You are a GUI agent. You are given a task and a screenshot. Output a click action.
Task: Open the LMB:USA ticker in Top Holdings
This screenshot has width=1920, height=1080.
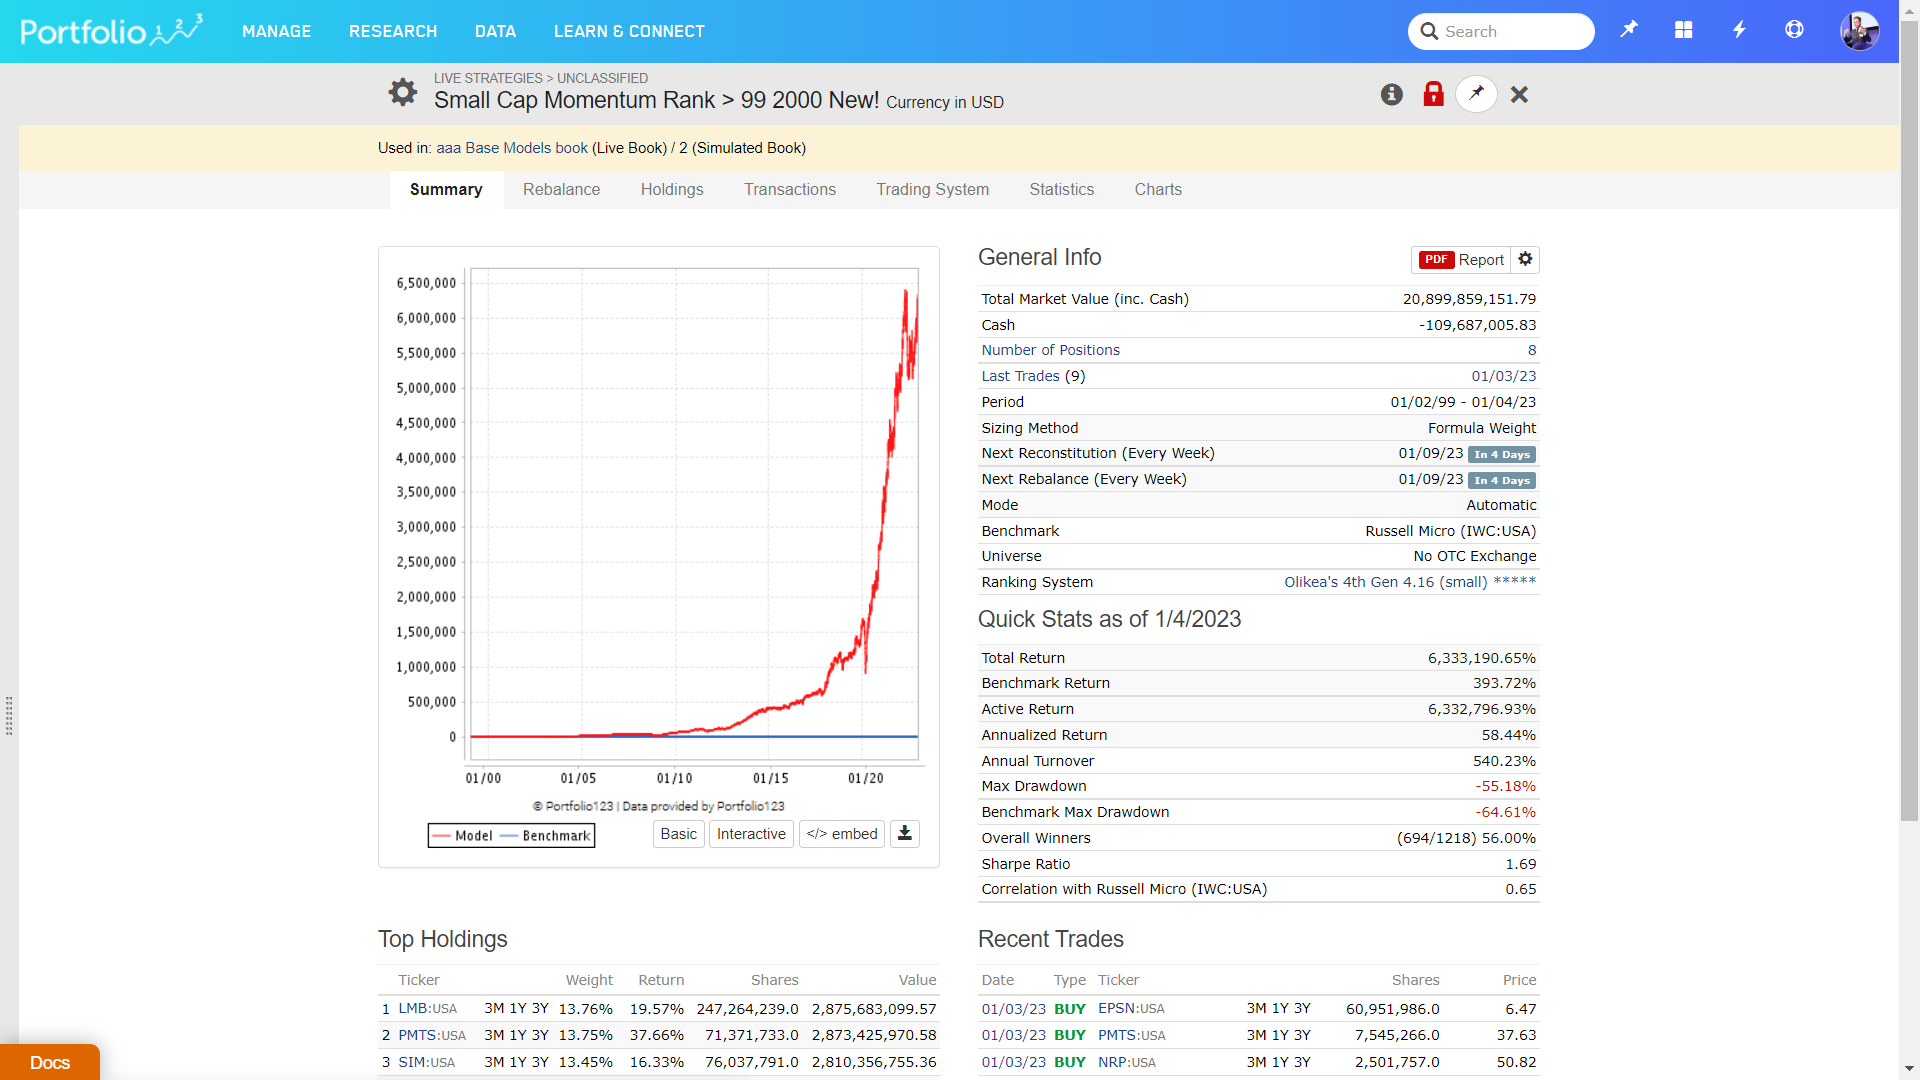tap(428, 1009)
